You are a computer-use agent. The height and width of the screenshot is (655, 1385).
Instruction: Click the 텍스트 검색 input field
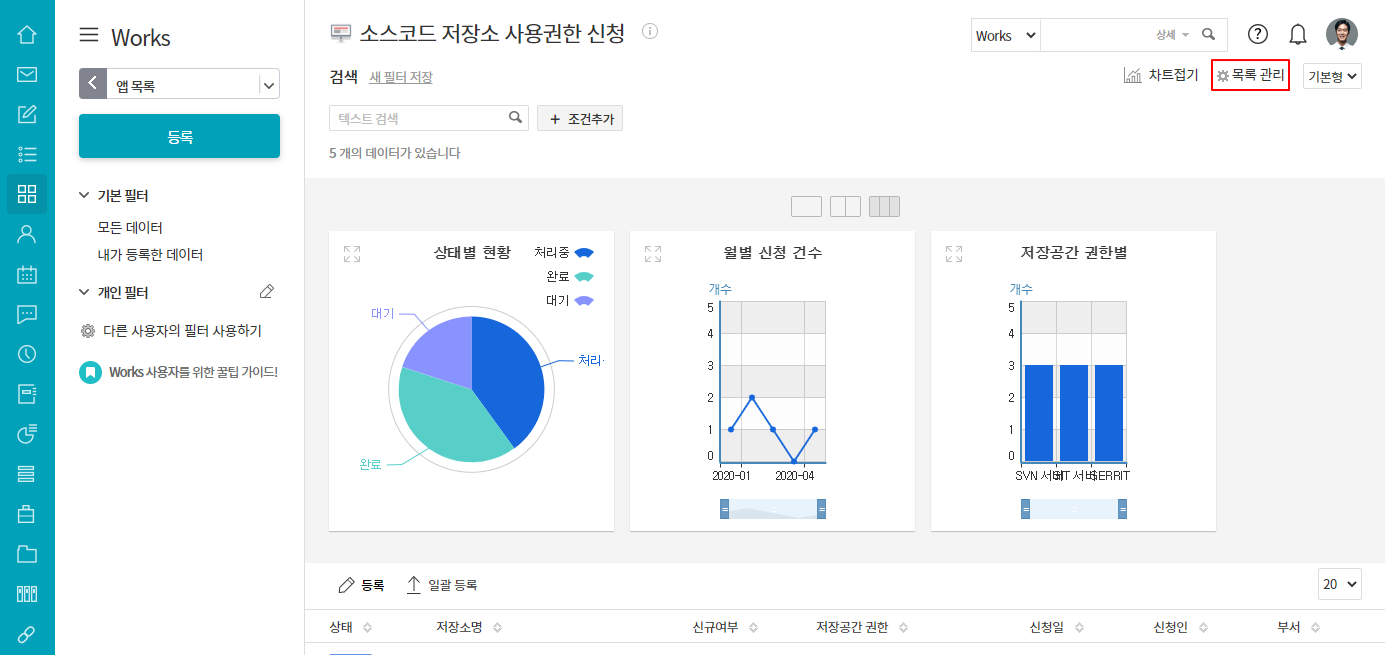tap(420, 118)
